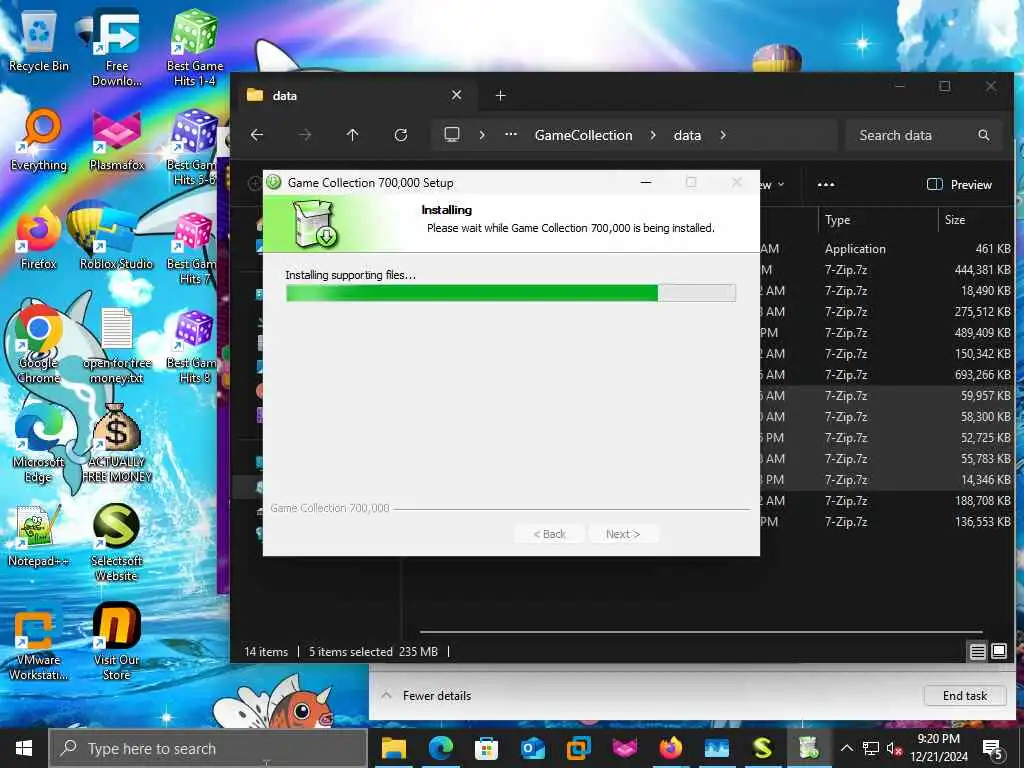Open the Roblox Studio desktop shortcut
This screenshot has width=1024, height=768.
tap(116, 239)
